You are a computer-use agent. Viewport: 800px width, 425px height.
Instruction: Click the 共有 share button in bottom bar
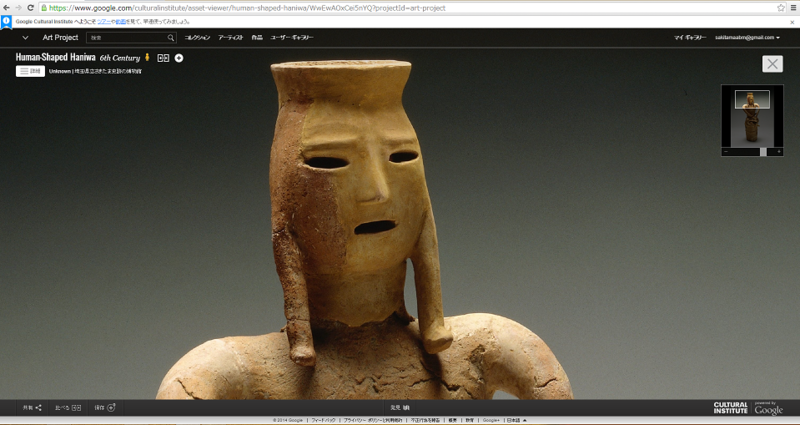tap(32, 408)
